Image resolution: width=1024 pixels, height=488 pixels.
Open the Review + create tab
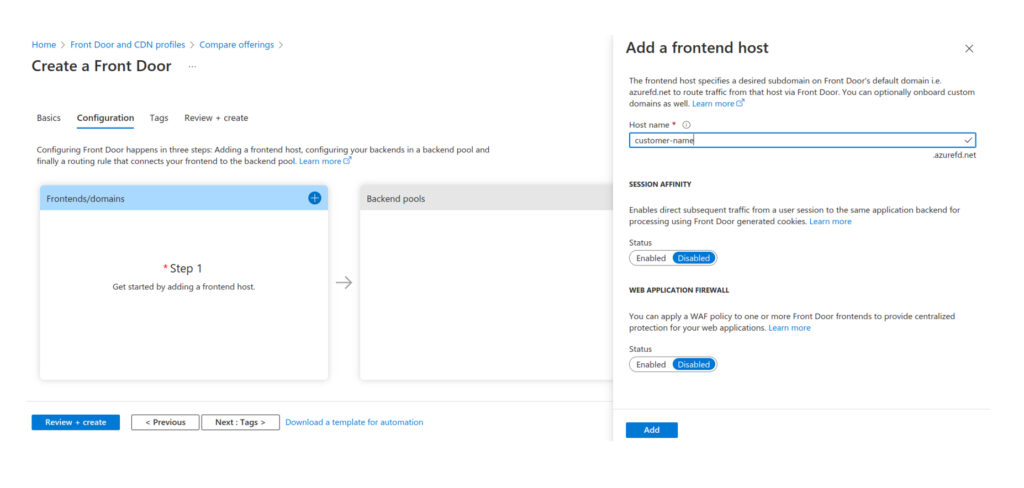pos(216,118)
